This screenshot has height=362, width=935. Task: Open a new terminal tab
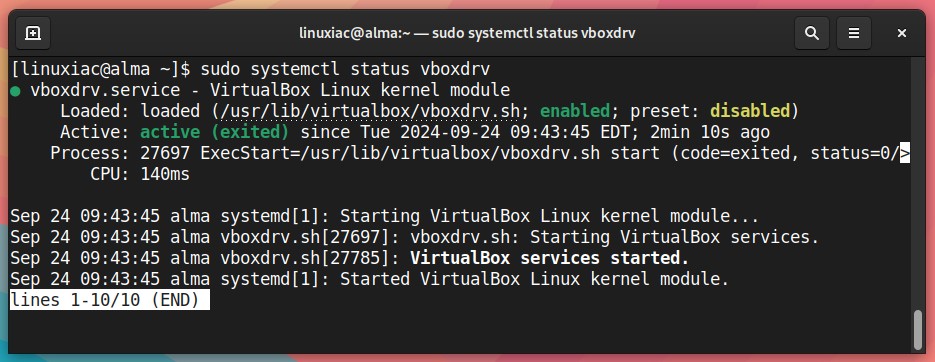click(x=33, y=33)
